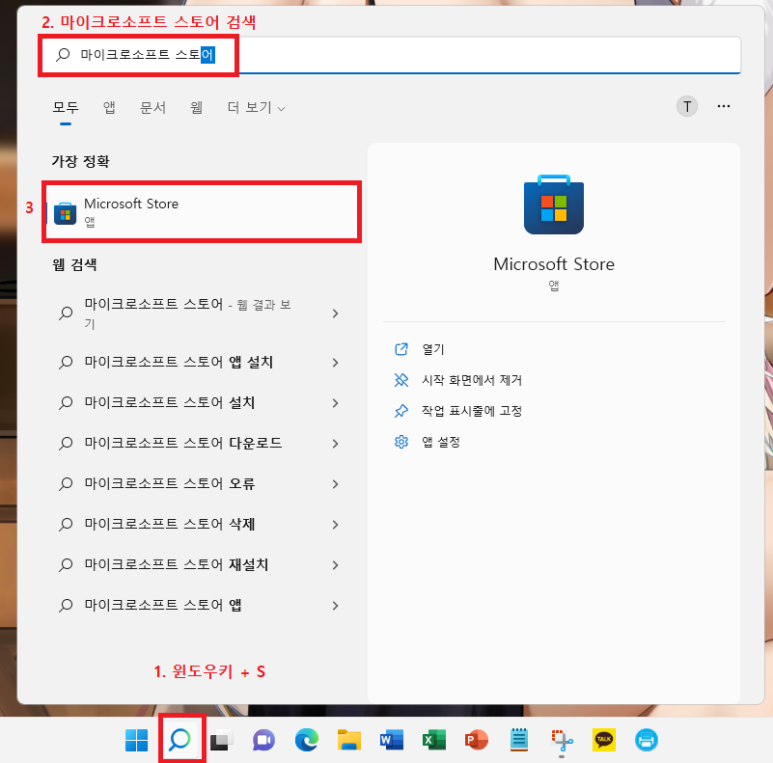
Task: Click 열기 to open Microsoft Store
Action: 433,349
